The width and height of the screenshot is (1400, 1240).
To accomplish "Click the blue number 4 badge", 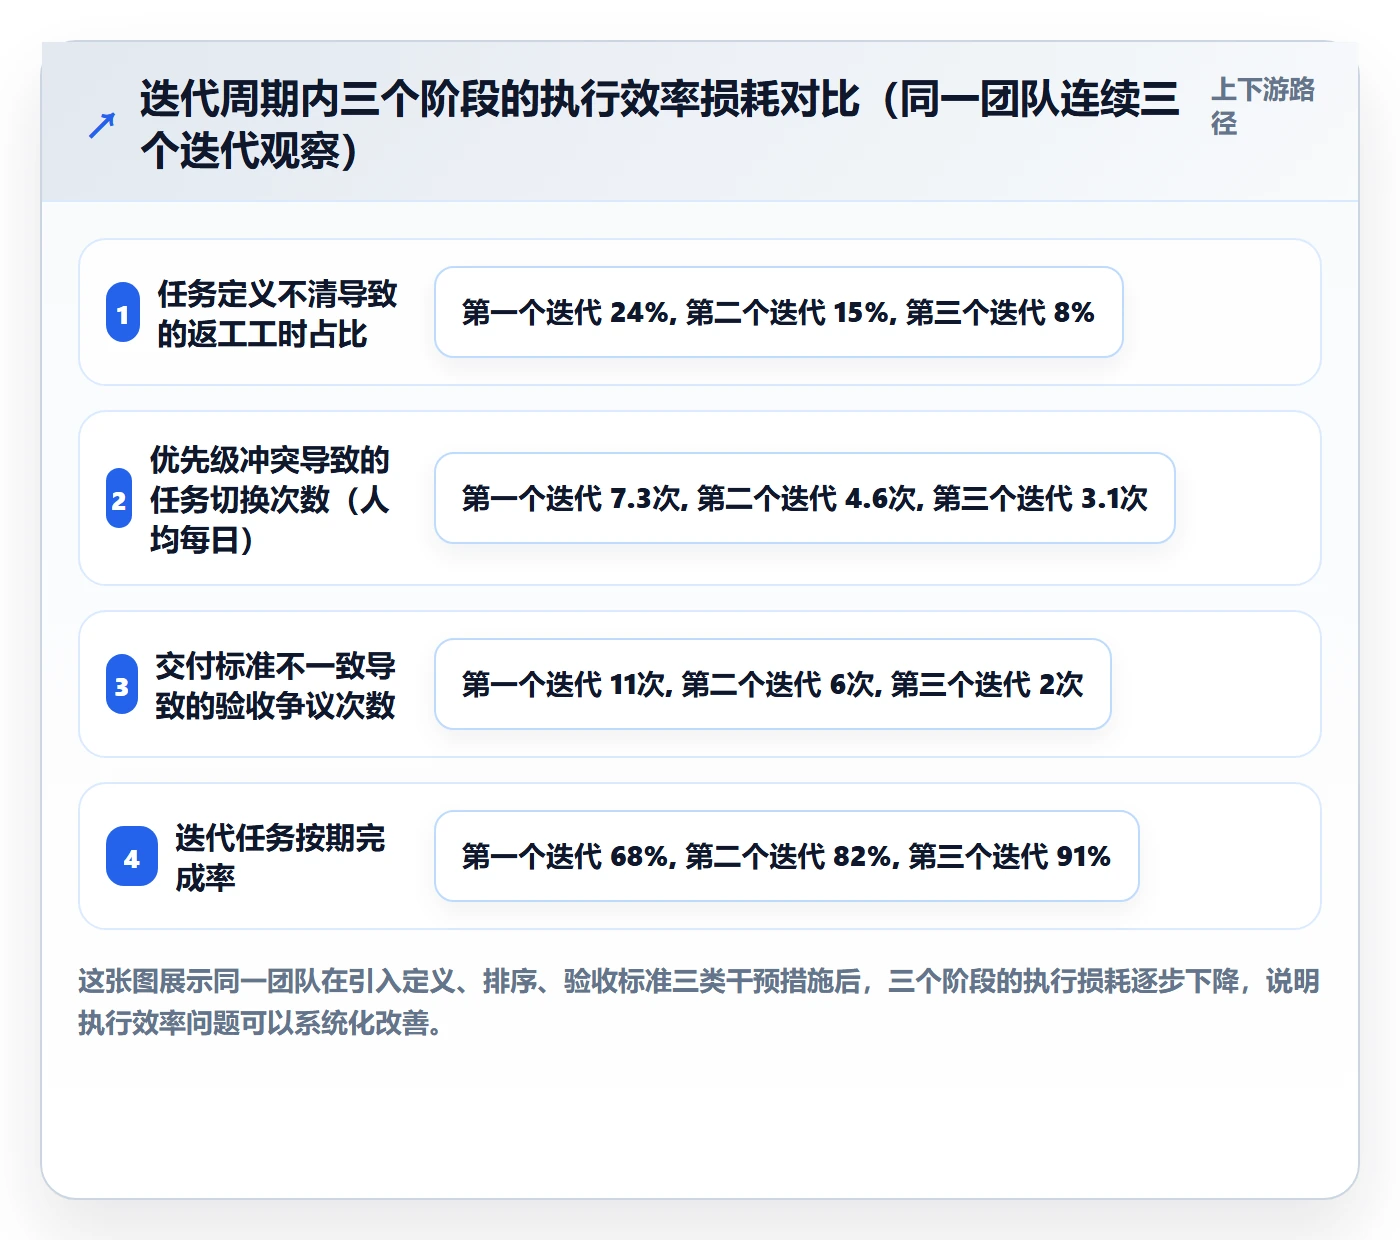I will (x=132, y=857).
